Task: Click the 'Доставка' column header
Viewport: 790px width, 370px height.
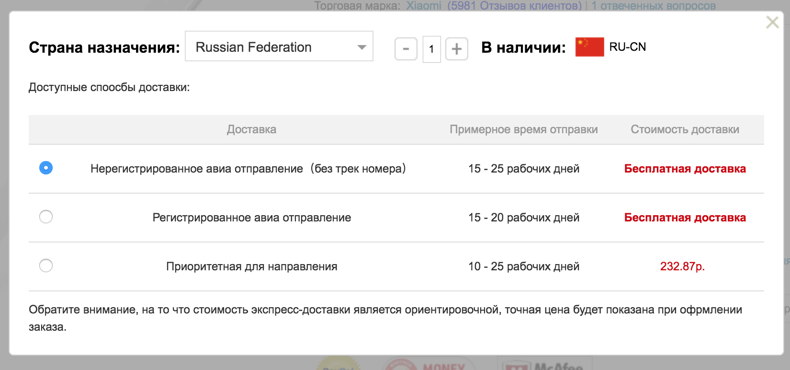Action: tap(251, 130)
